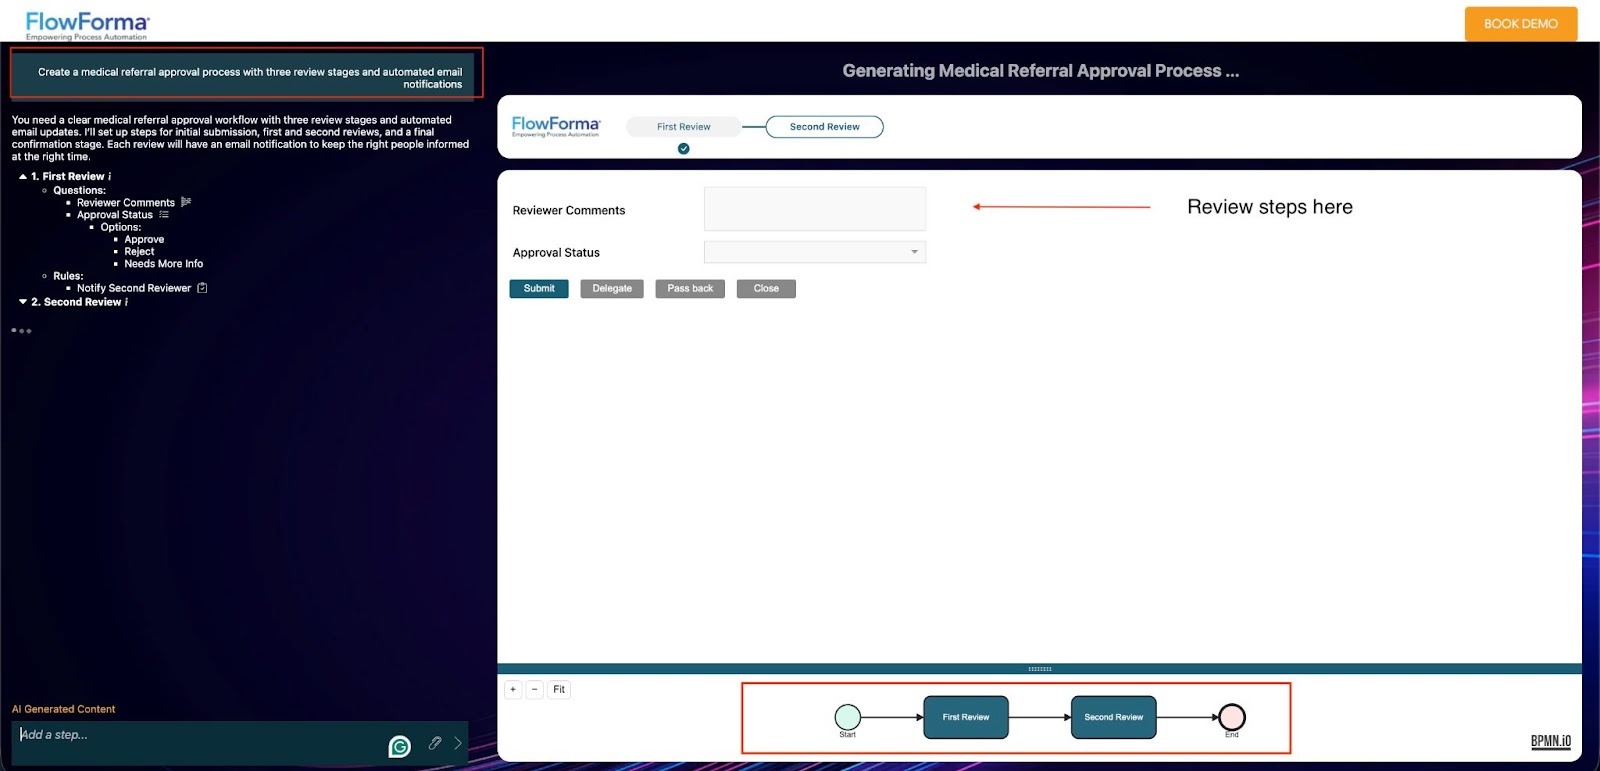This screenshot has height=771, width=1600.
Task: Click the panel splitter drag handle
Action: (x=1040, y=669)
